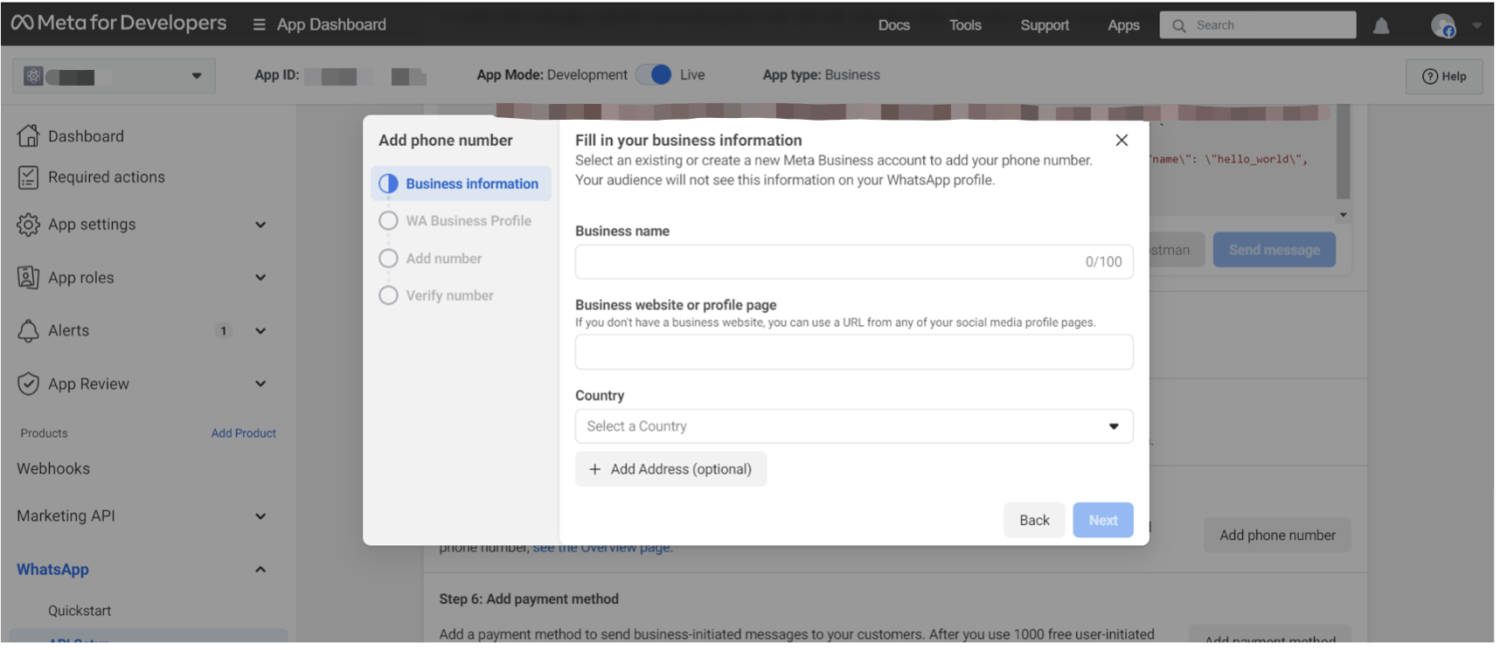Click the Required actions checklist icon

click(29, 177)
